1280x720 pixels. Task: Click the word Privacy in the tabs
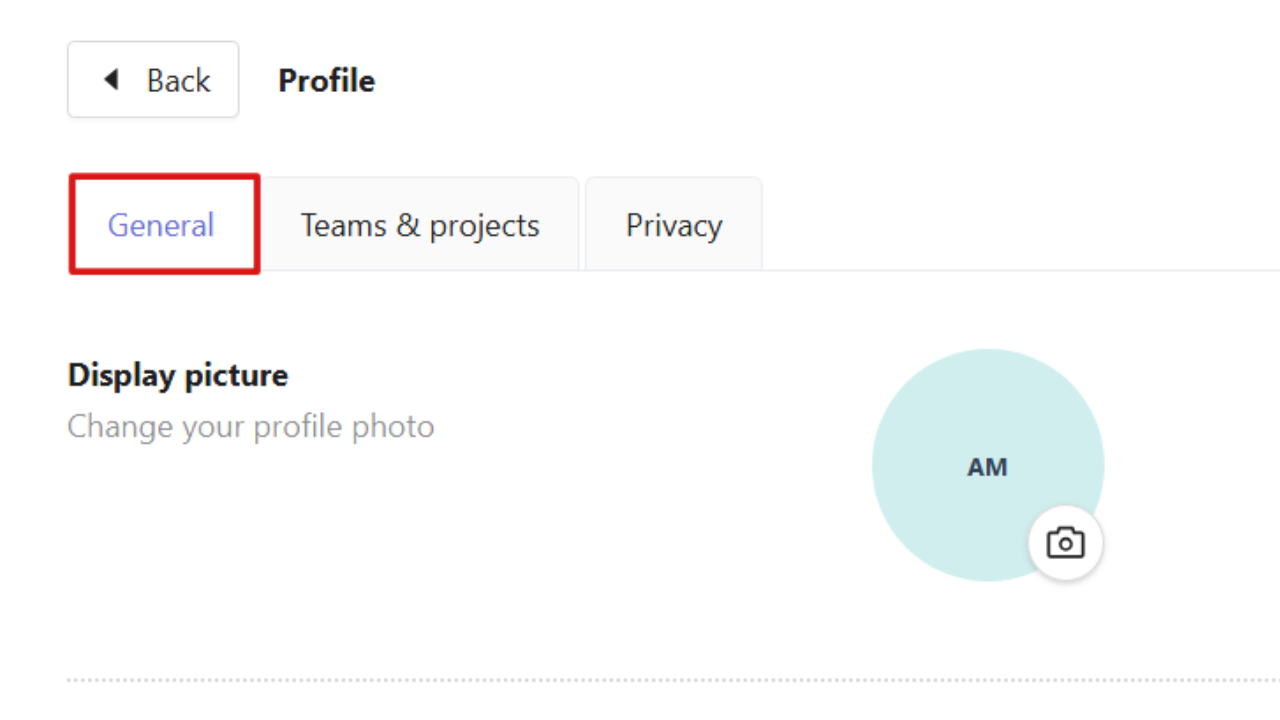tap(674, 225)
